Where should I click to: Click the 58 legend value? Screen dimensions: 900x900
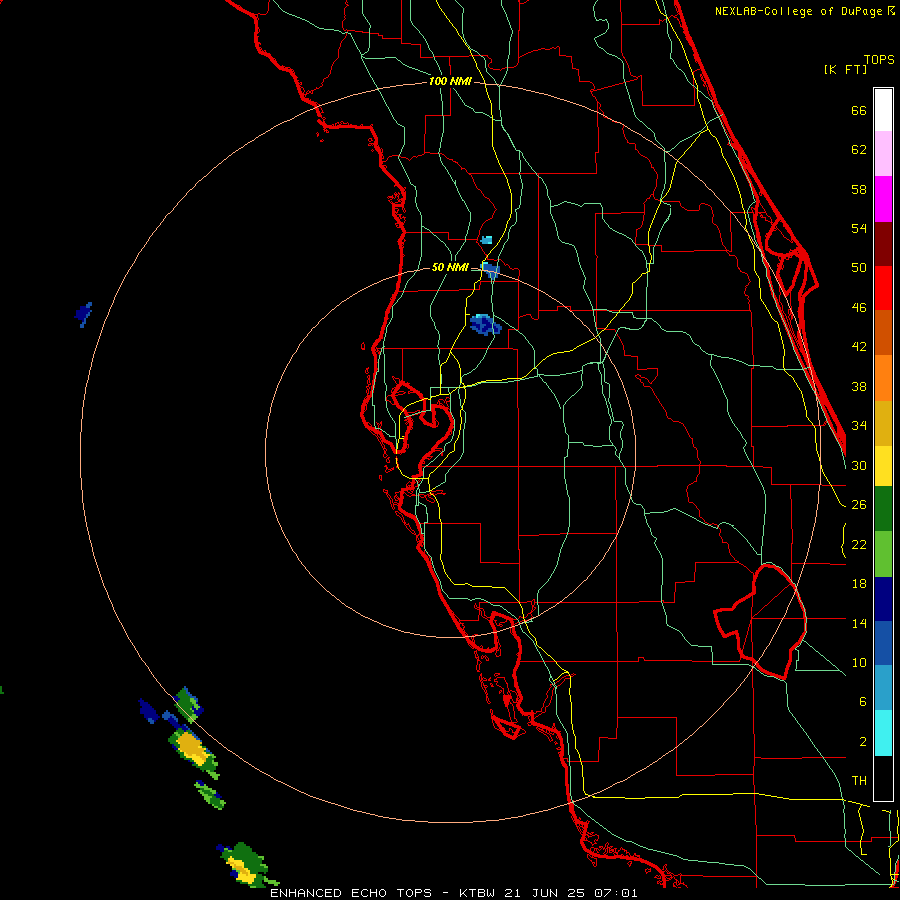[x=859, y=189]
